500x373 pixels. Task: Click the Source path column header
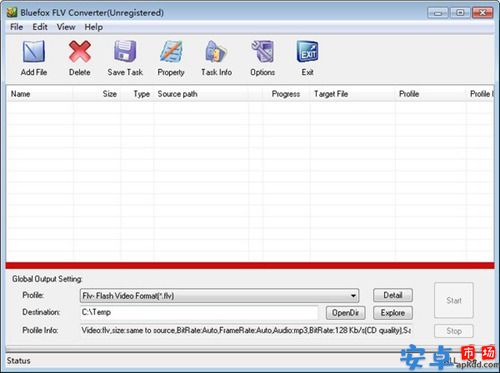point(201,94)
